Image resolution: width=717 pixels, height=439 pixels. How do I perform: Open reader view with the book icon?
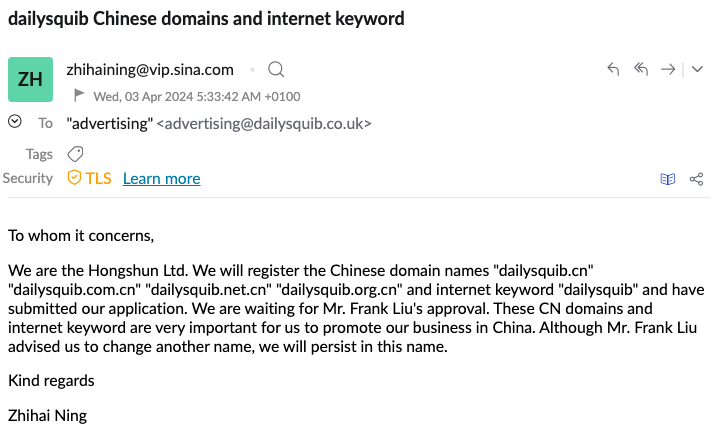pyautogui.click(x=668, y=179)
